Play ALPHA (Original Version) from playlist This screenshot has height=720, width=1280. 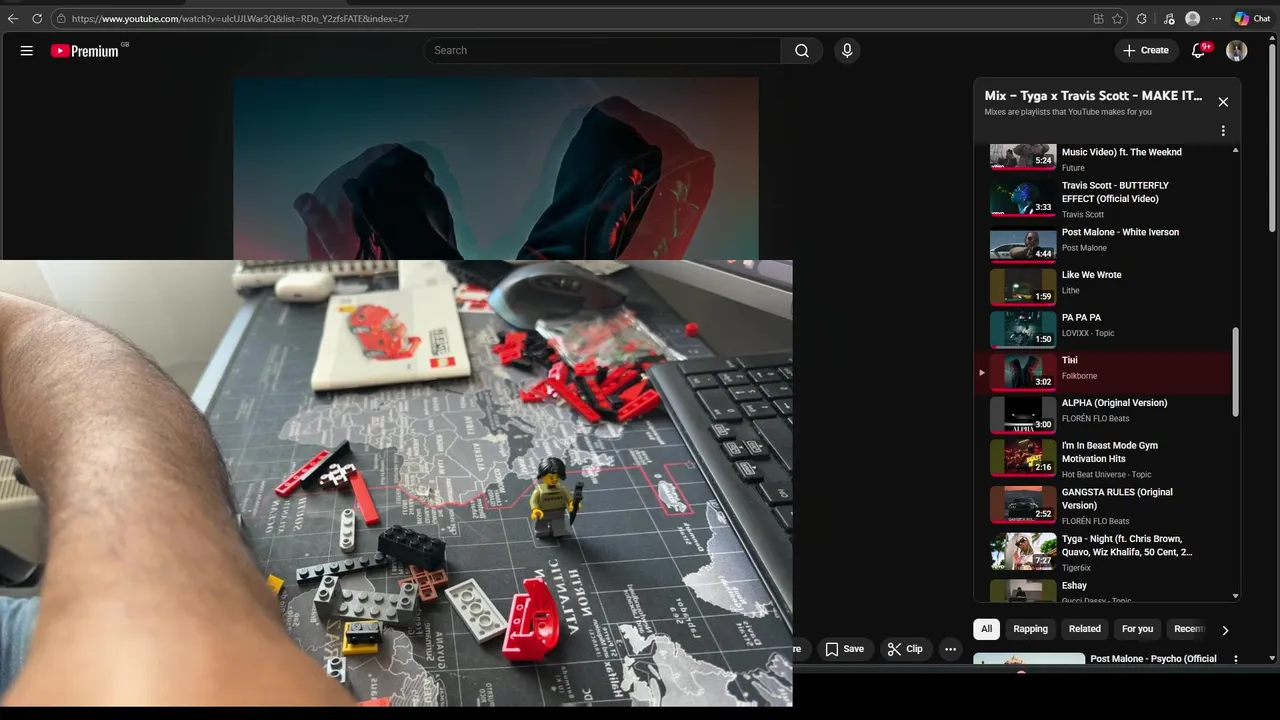1104,414
